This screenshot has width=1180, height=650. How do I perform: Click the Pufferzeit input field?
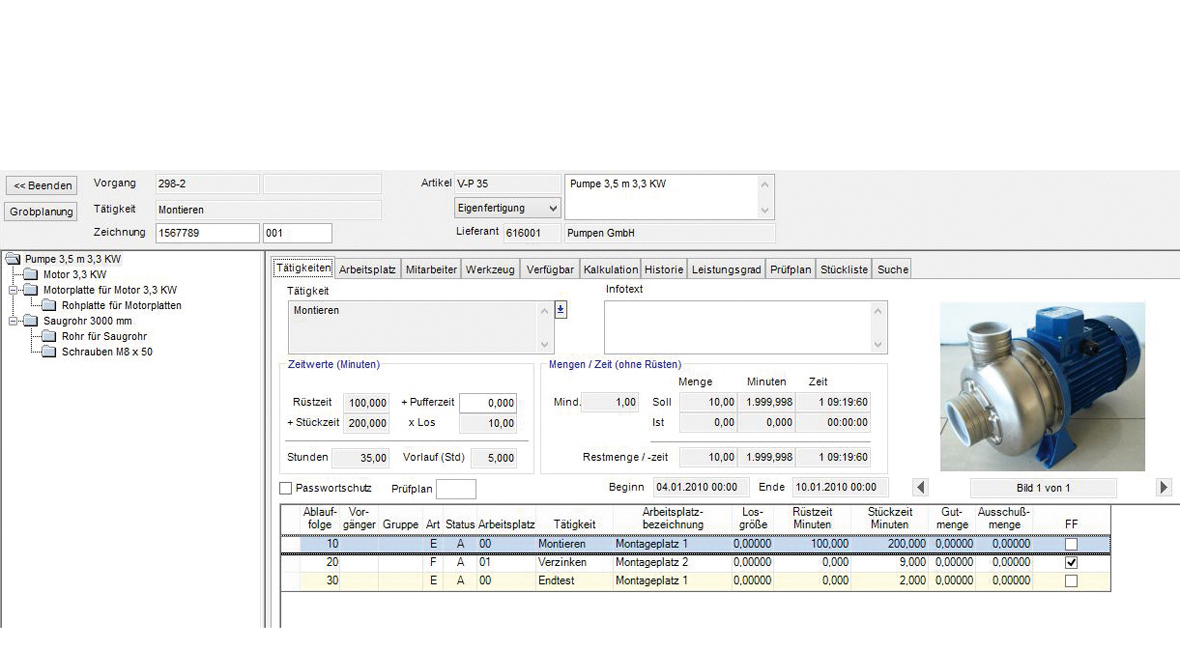488,403
